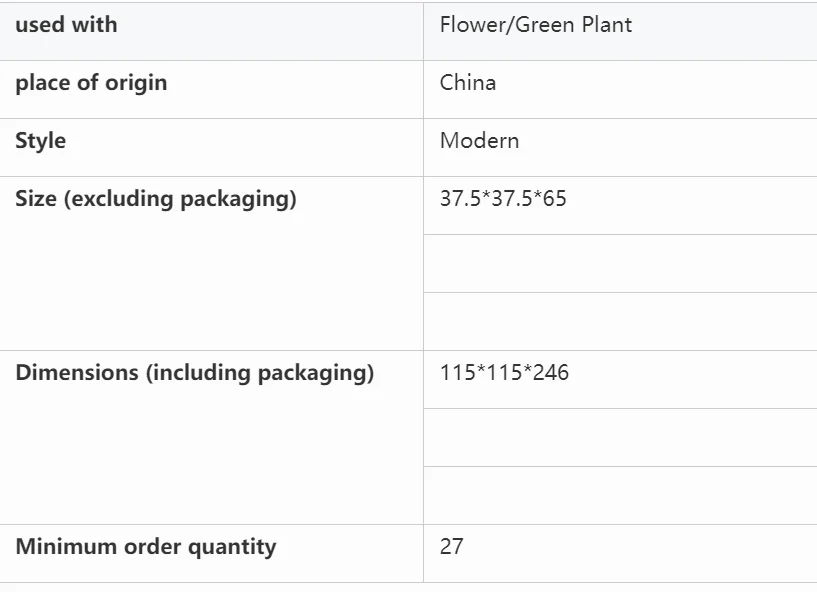The width and height of the screenshot is (817, 592).
Task: Click the second empty cell below 37.5*37.5*65
Action: (x=620, y=321)
